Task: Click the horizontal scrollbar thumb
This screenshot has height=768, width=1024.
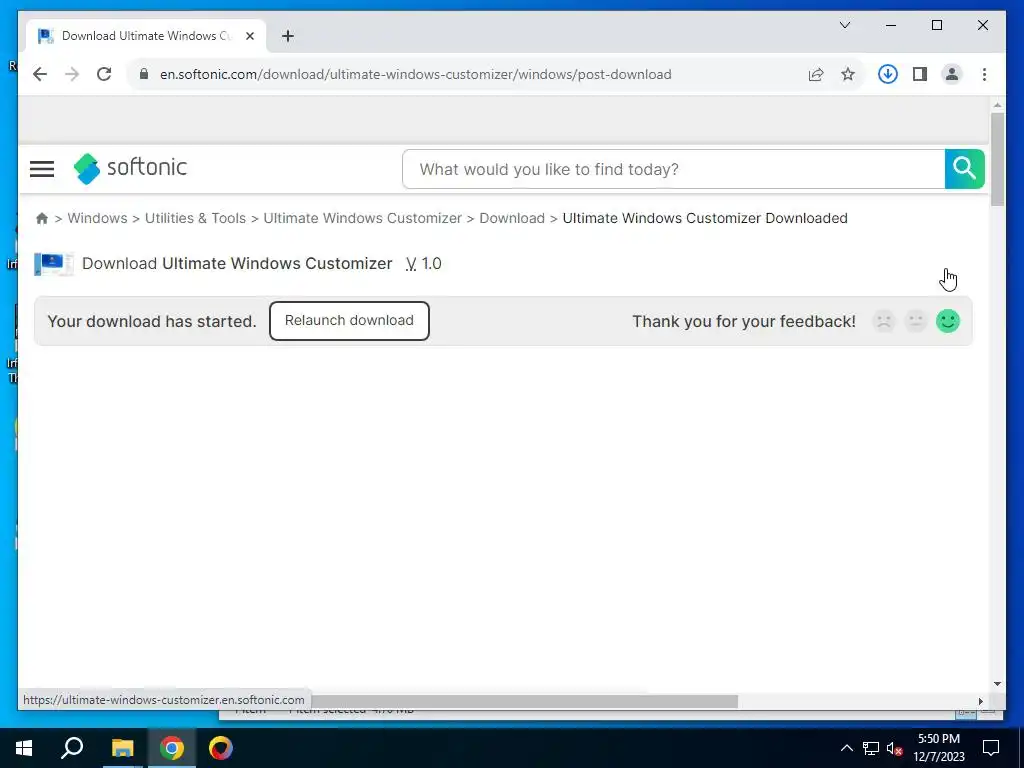Action: pos(524,701)
